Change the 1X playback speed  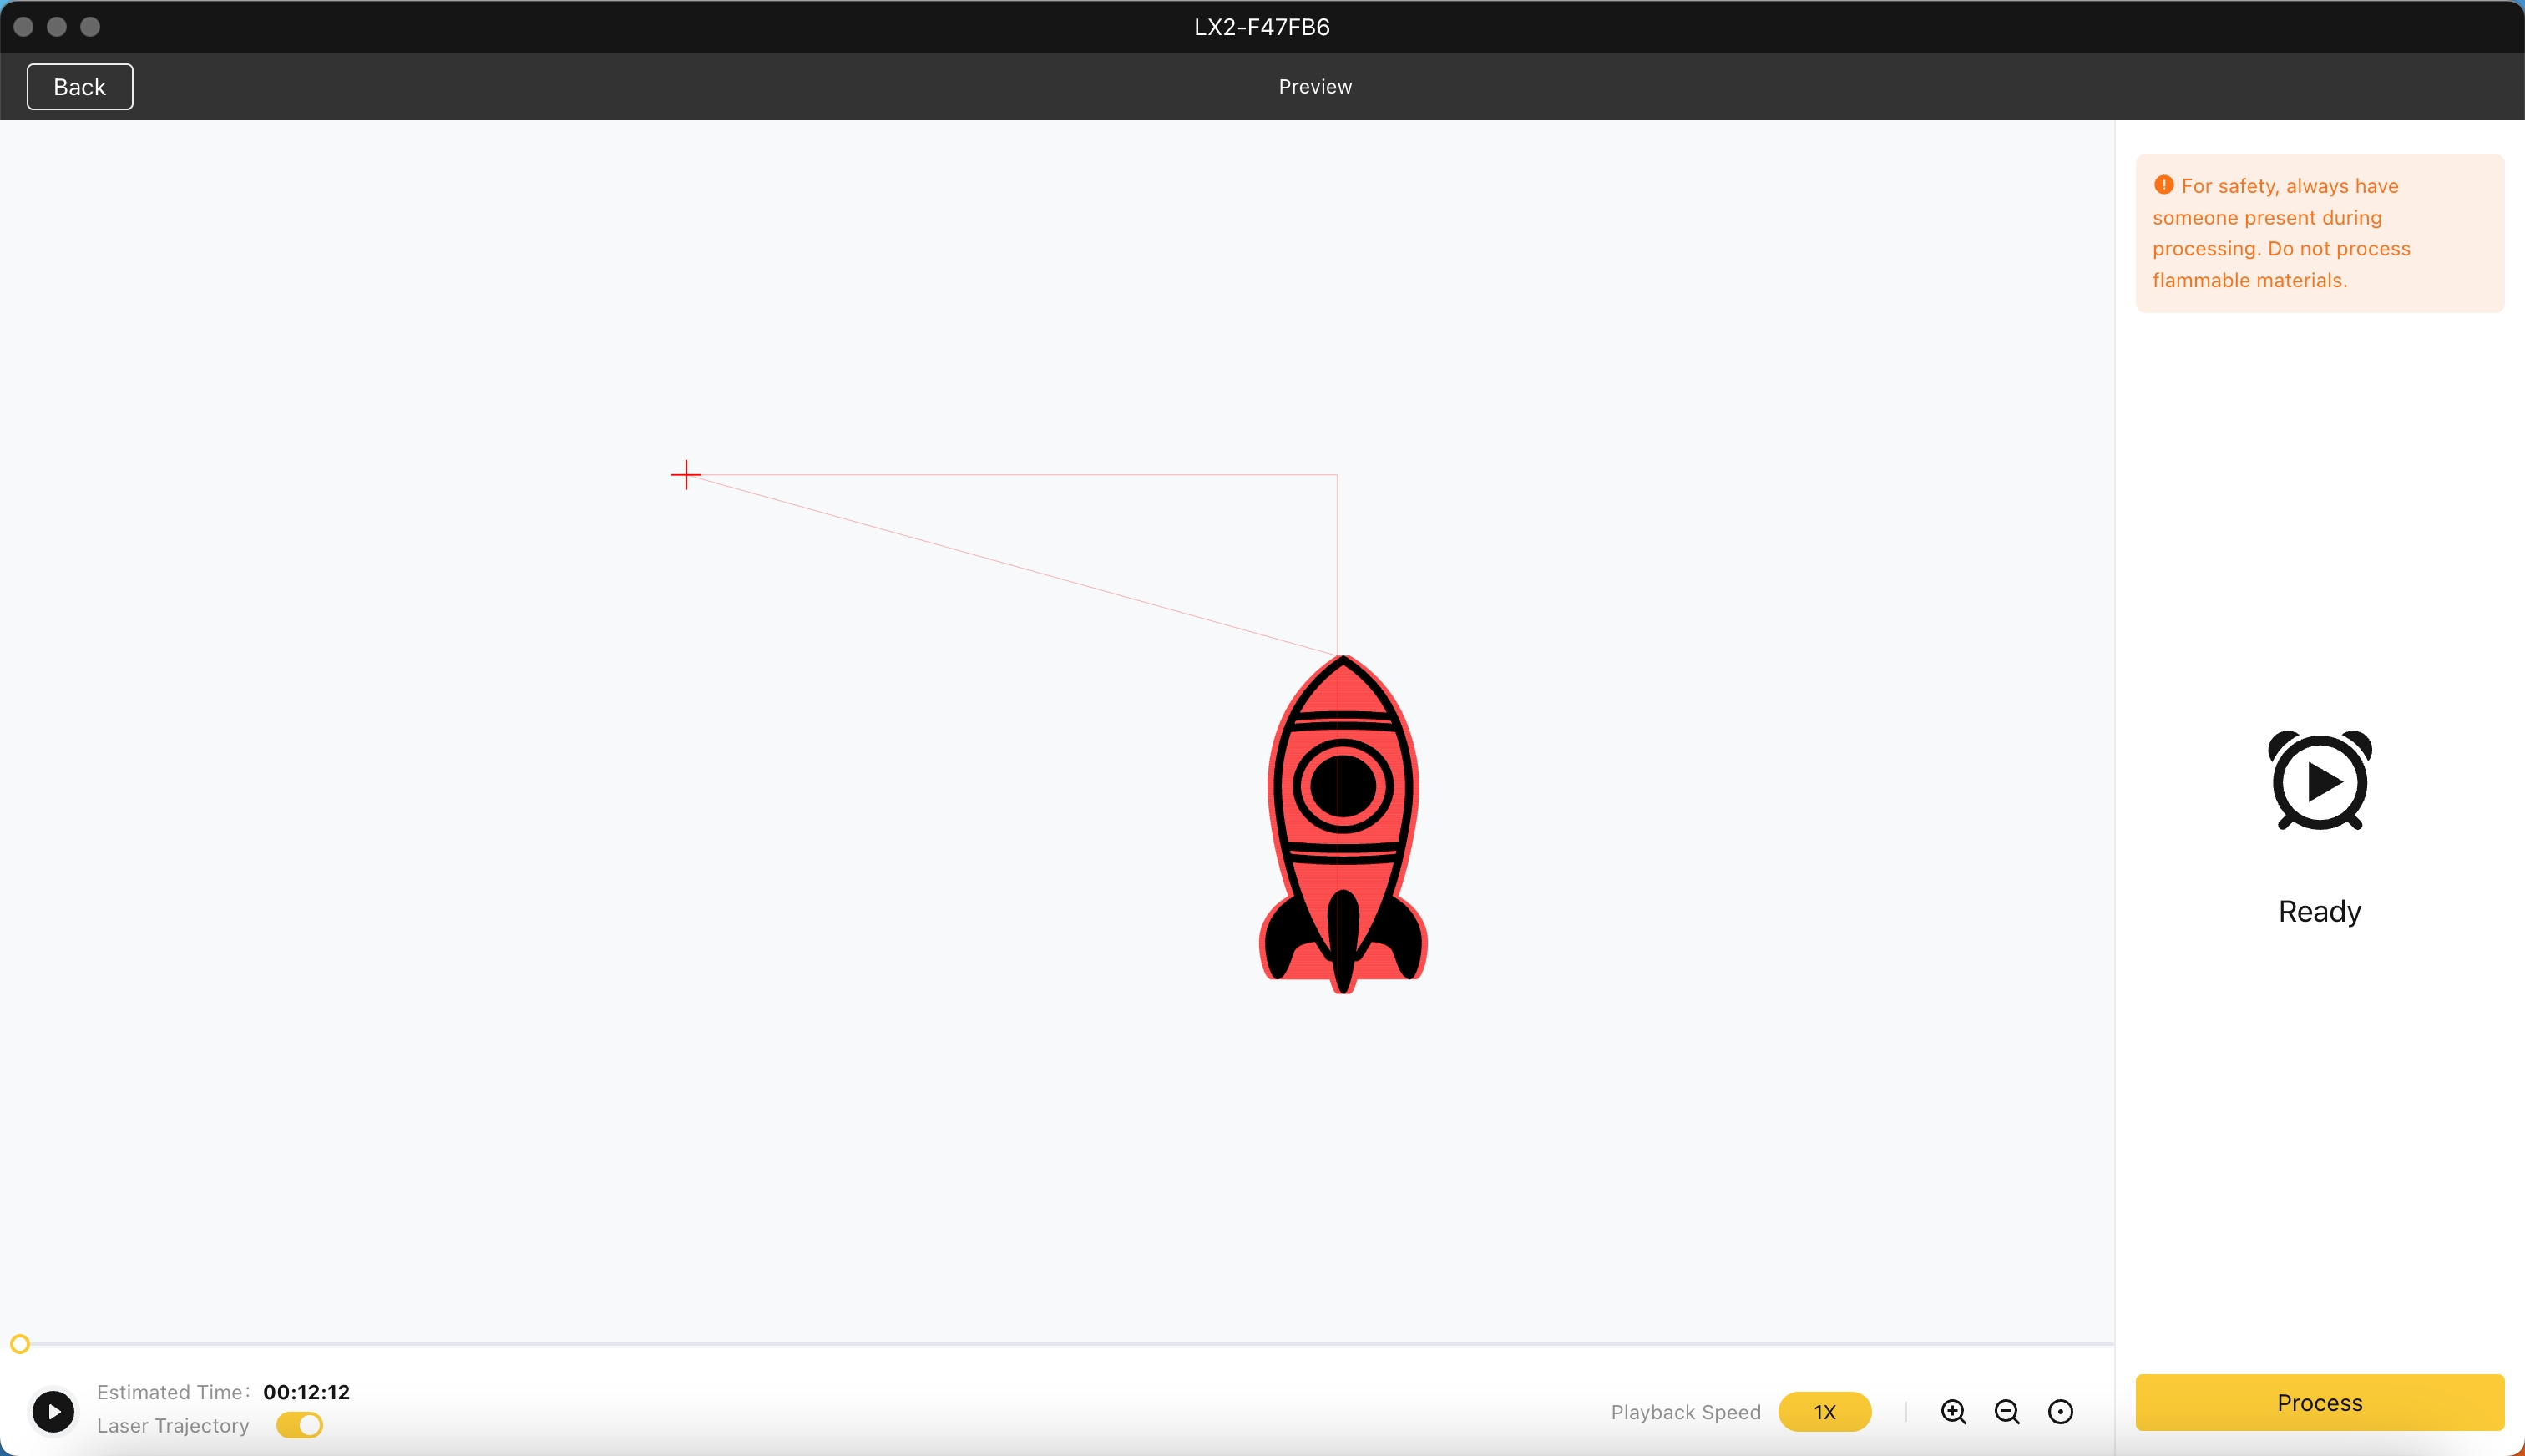click(x=1824, y=1412)
